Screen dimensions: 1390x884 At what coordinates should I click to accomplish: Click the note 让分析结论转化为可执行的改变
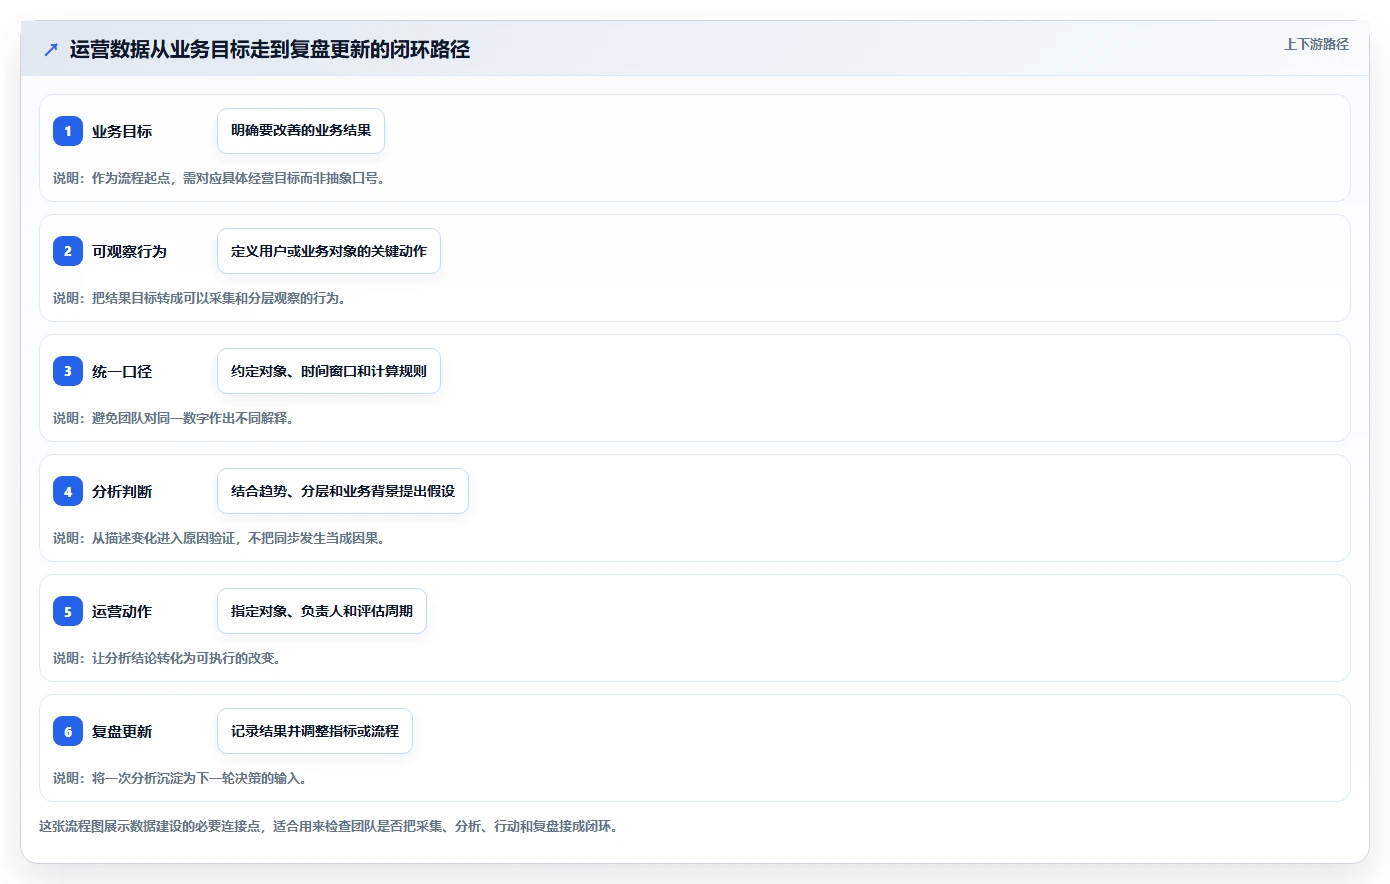point(167,658)
